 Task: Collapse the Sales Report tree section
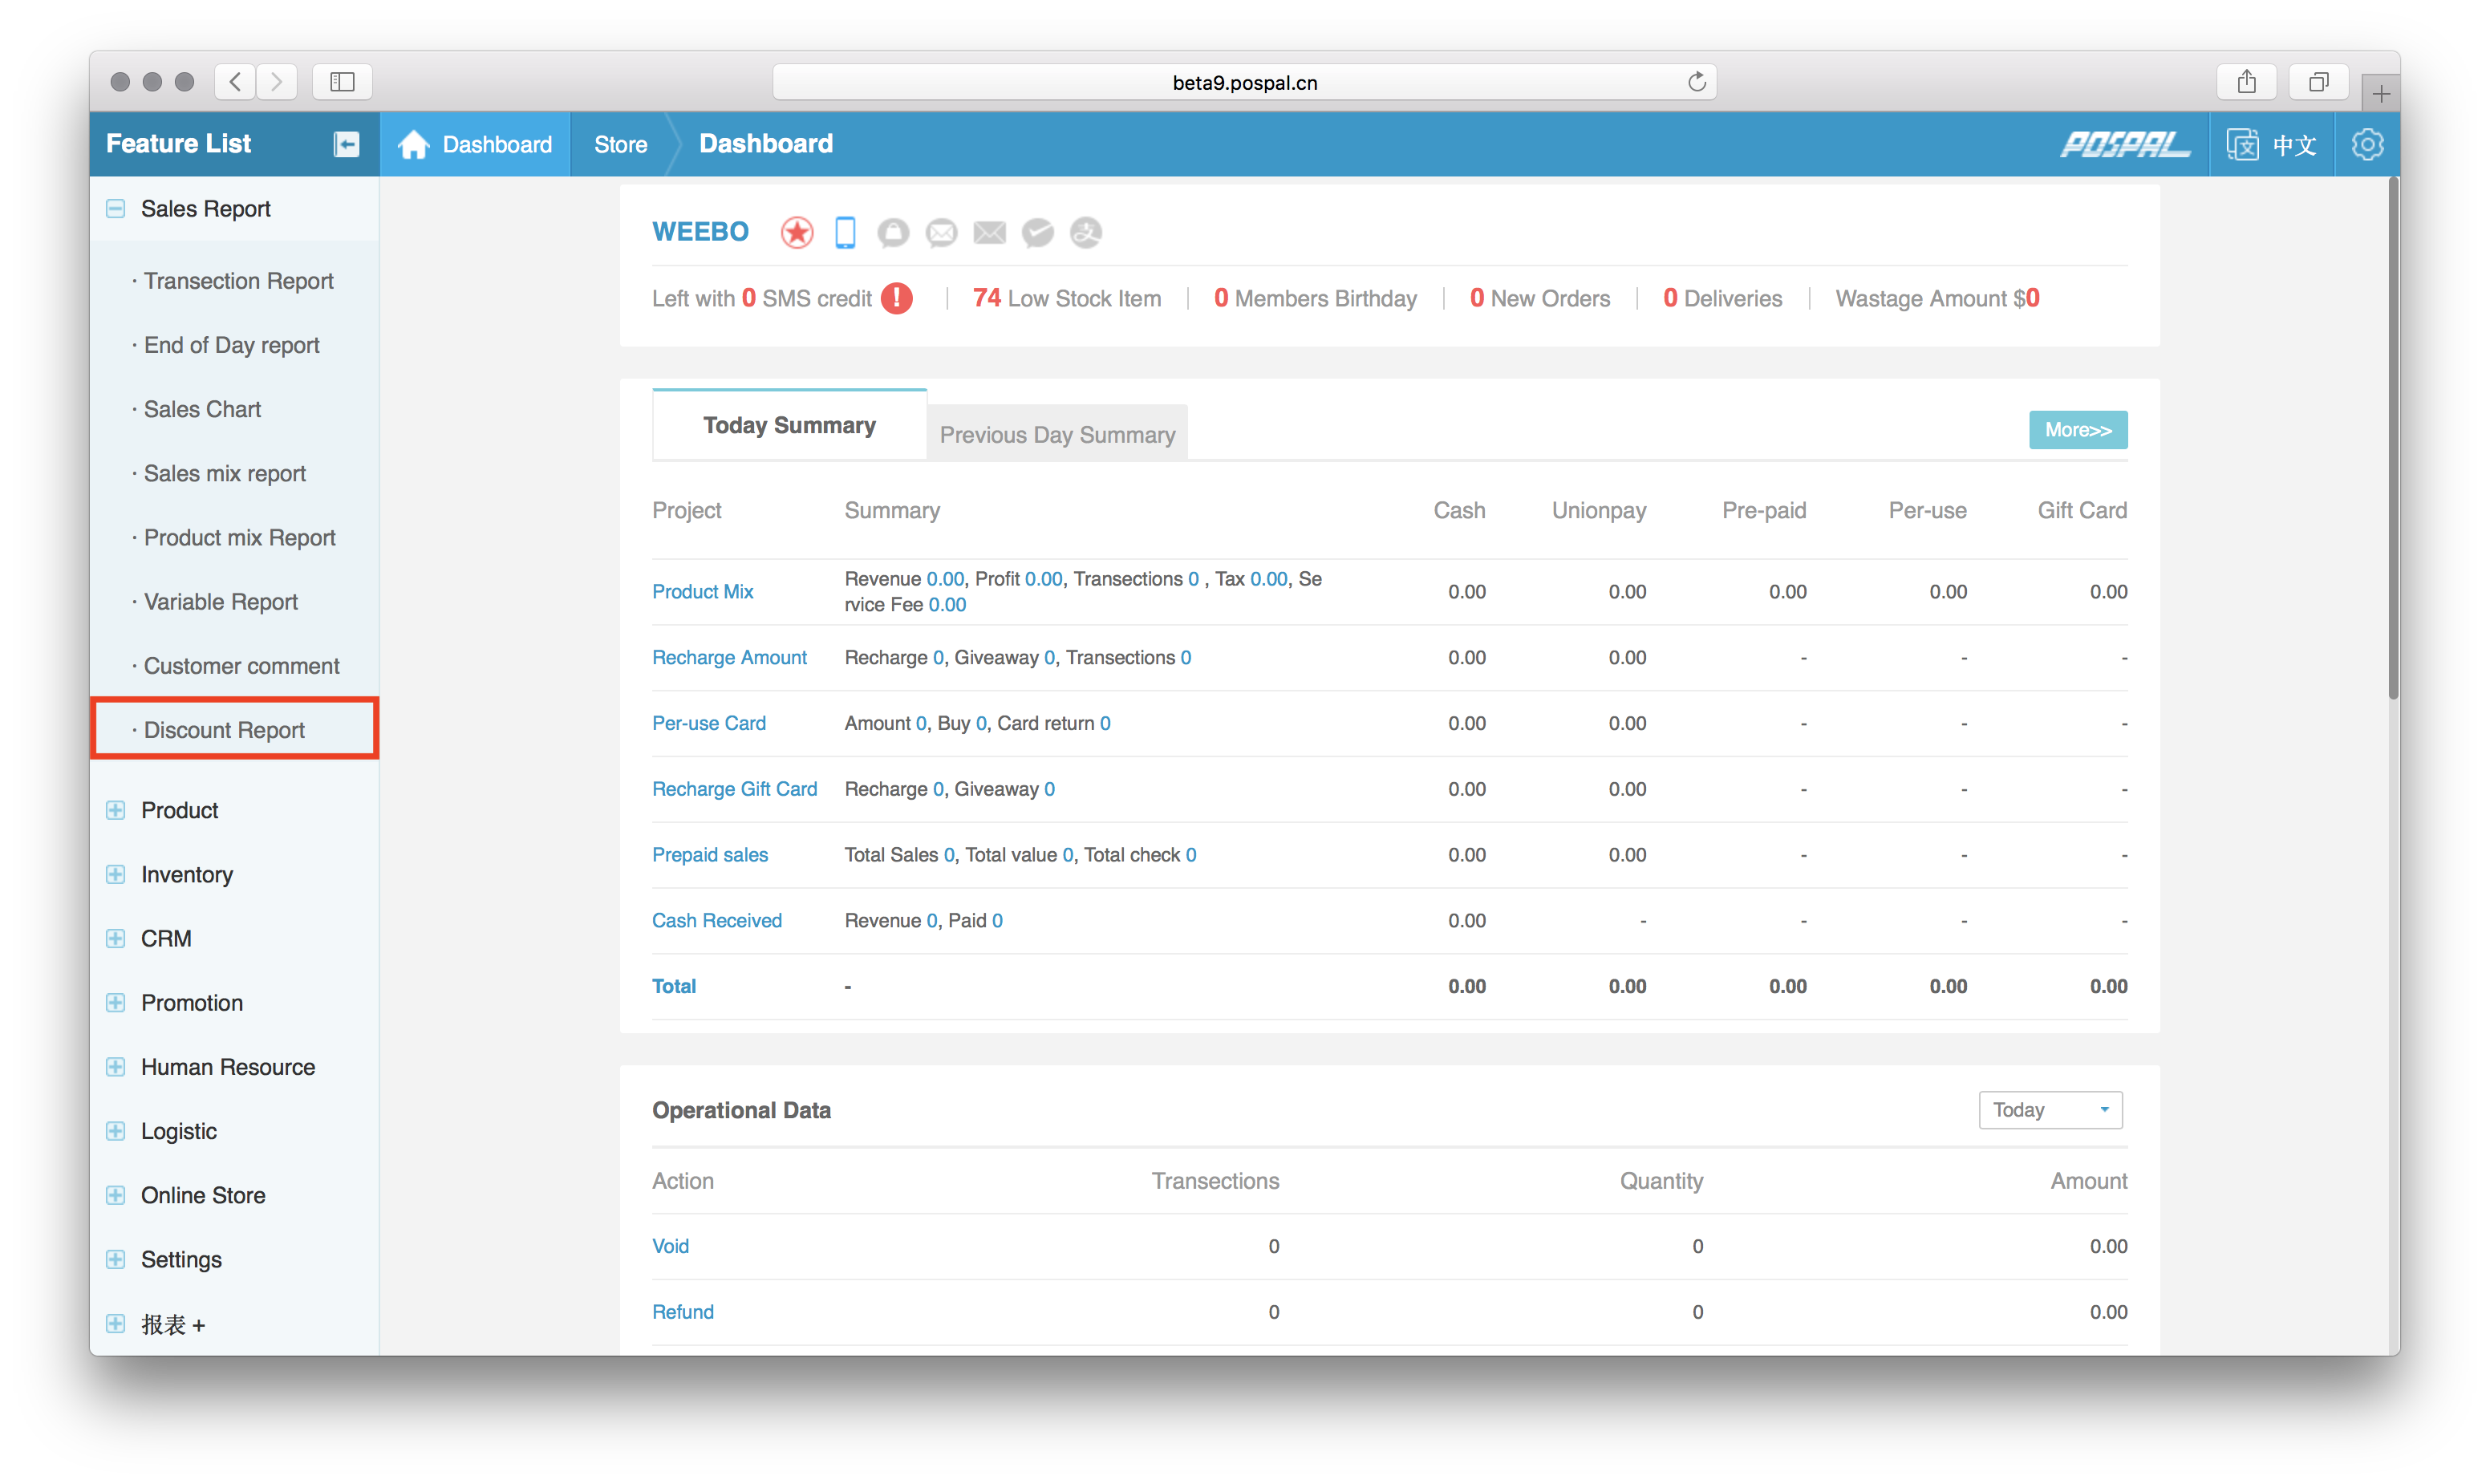click(x=116, y=208)
